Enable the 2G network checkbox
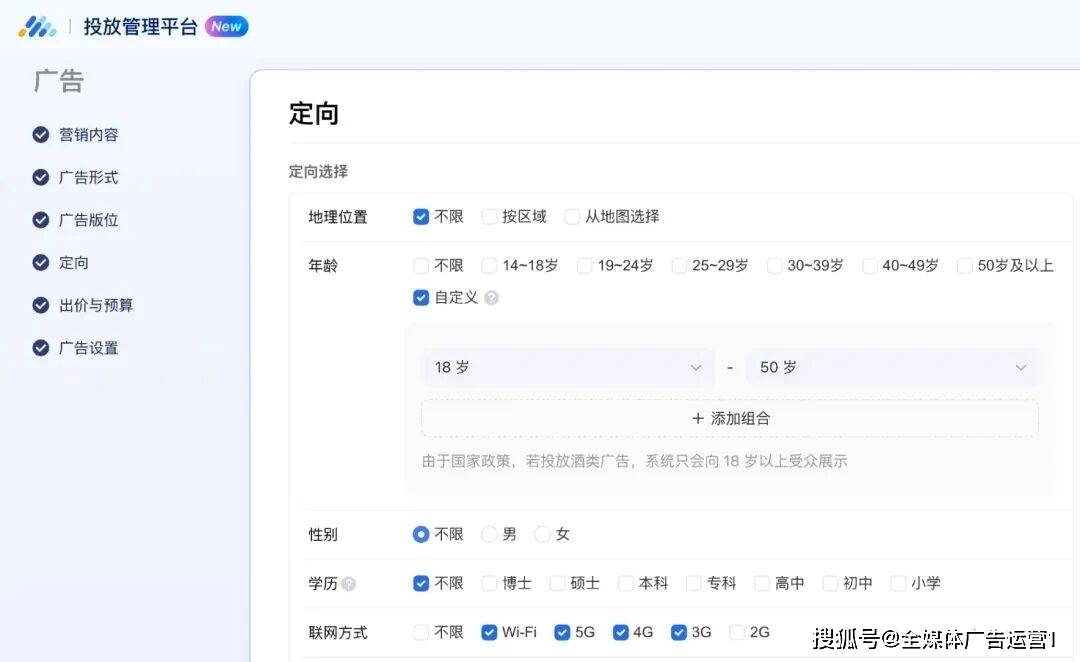 pyautogui.click(x=737, y=632)
